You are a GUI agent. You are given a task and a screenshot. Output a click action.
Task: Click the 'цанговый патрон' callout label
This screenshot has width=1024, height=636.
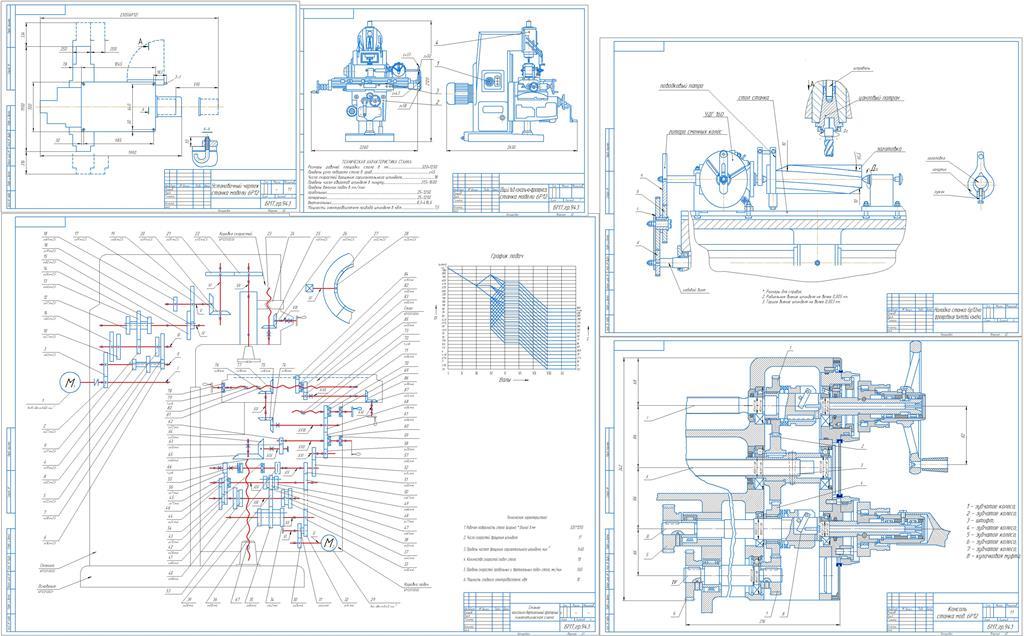tap(879, 97)
